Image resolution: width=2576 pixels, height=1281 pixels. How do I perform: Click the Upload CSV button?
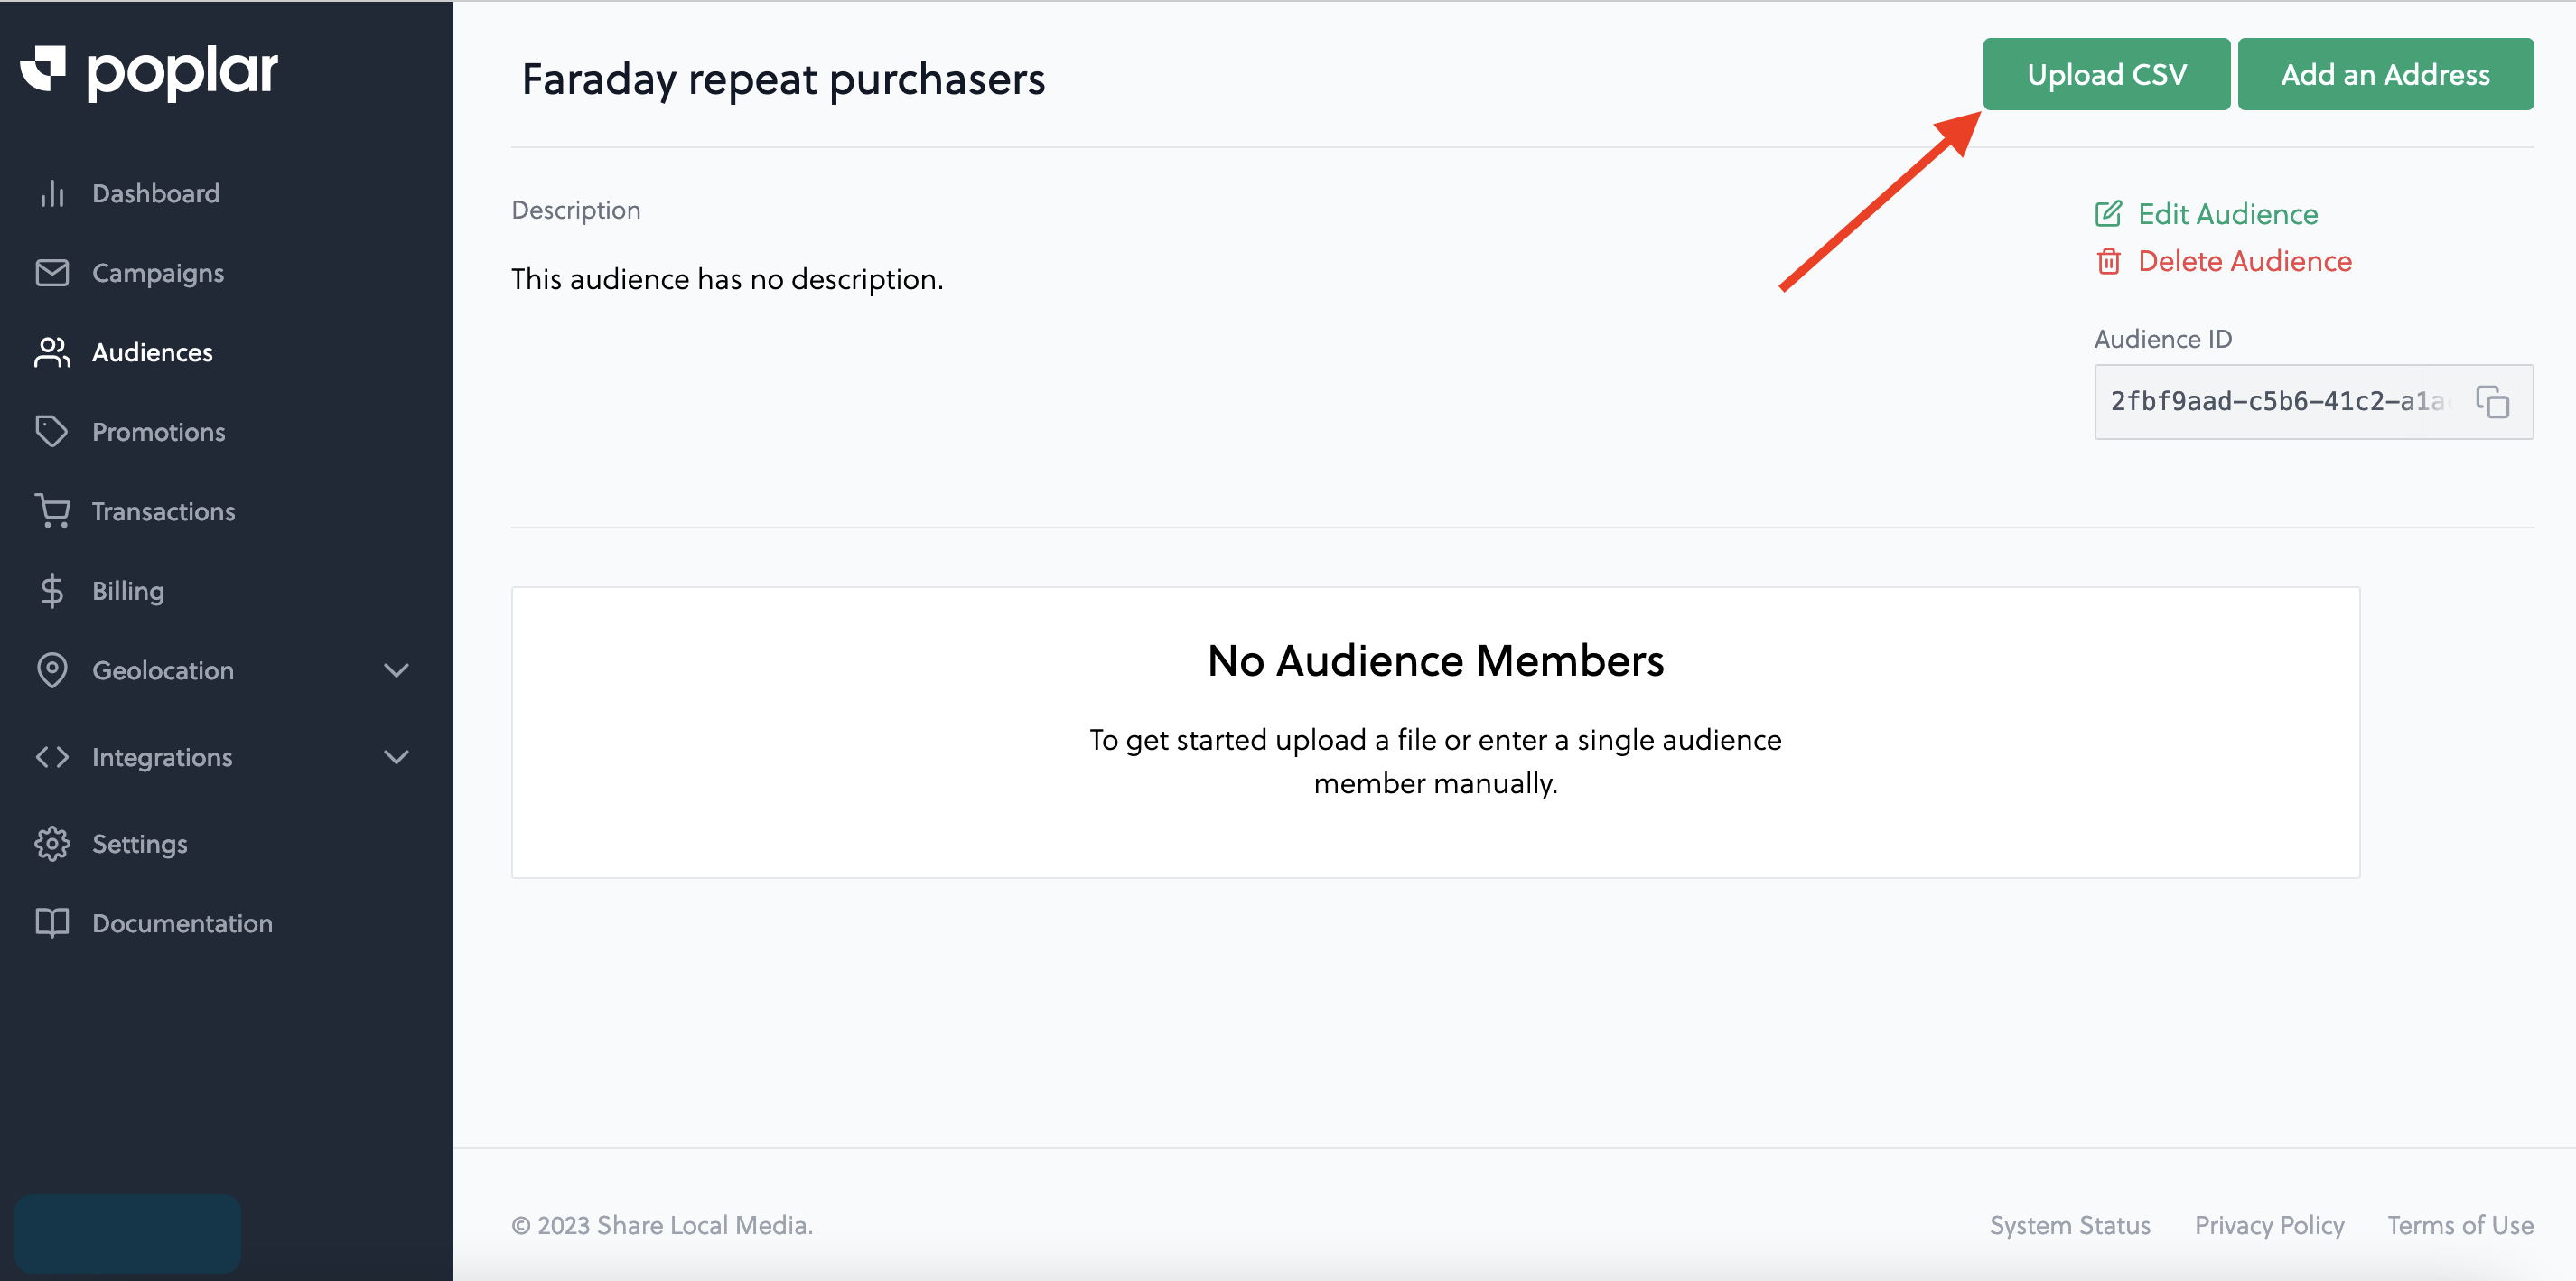pyautogui.click(x=2106, y=74)
